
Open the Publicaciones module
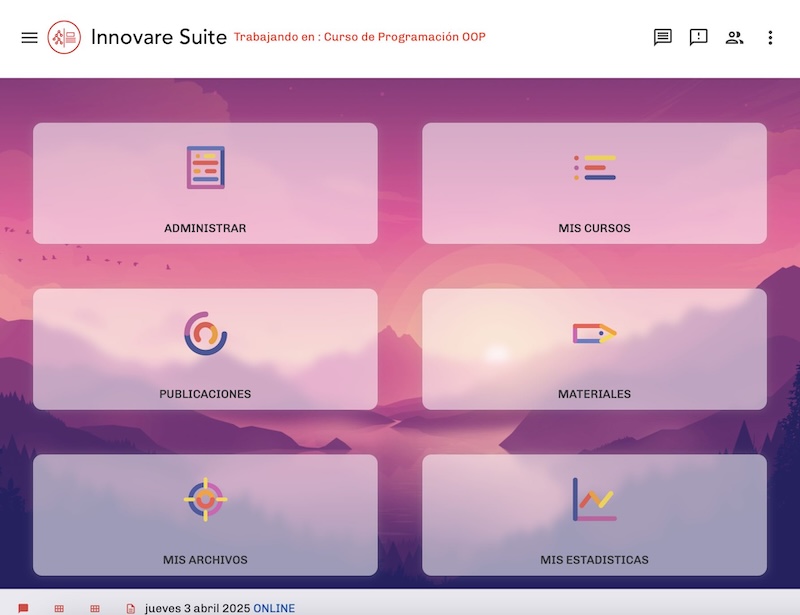[205, 347]
